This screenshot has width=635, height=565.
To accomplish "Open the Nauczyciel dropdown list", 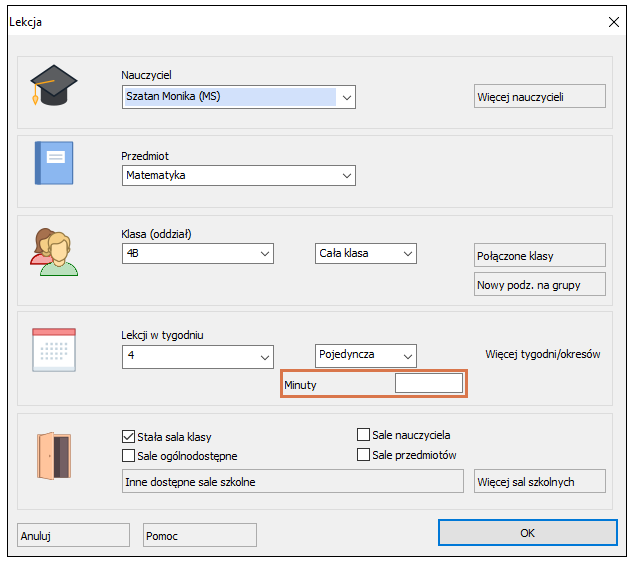I will [x=346, y=97].
